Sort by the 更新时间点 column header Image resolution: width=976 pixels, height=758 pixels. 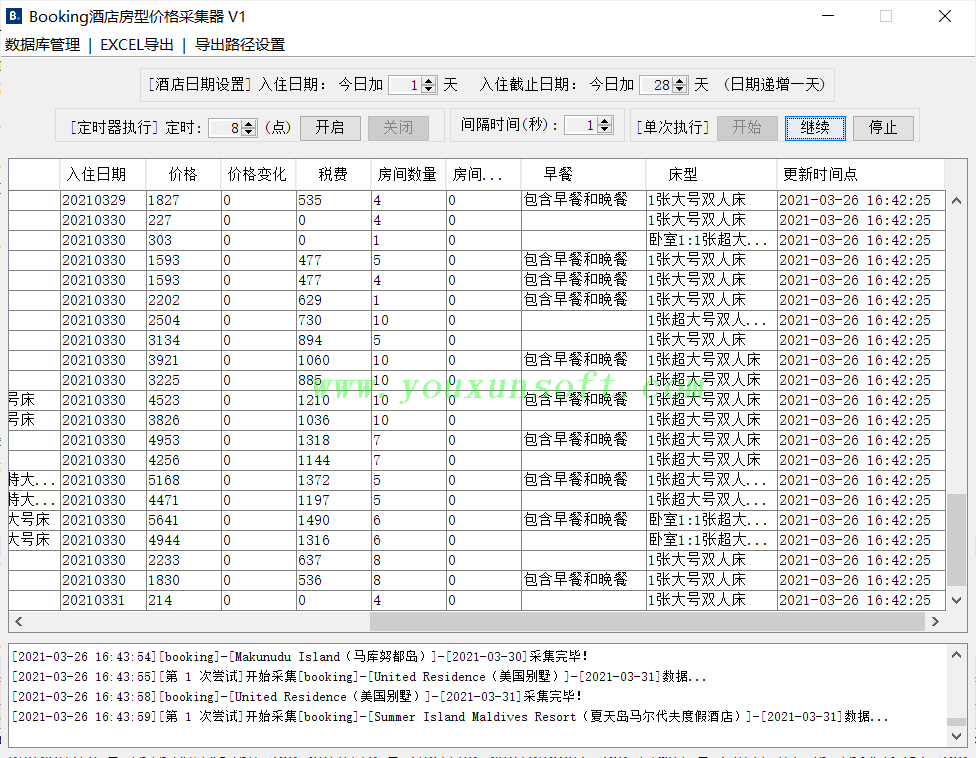860,174
